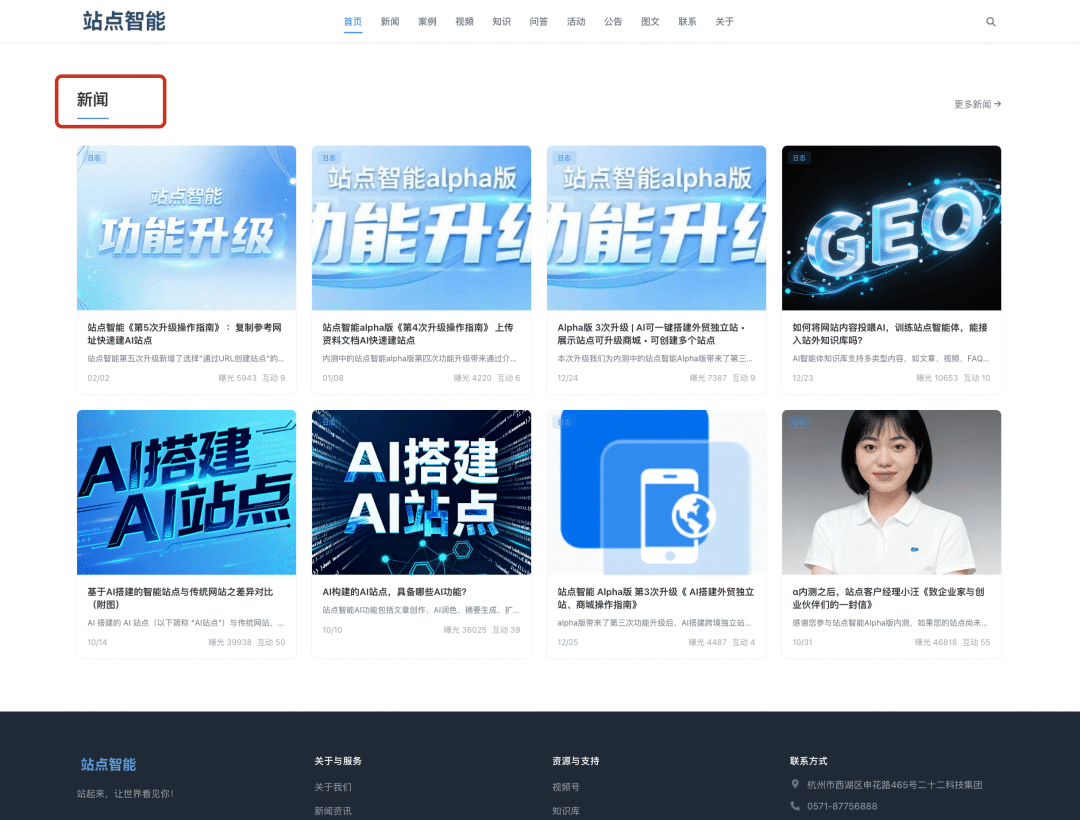
Task: Click the 视频号 footer link
Action: tap(566, 787)
